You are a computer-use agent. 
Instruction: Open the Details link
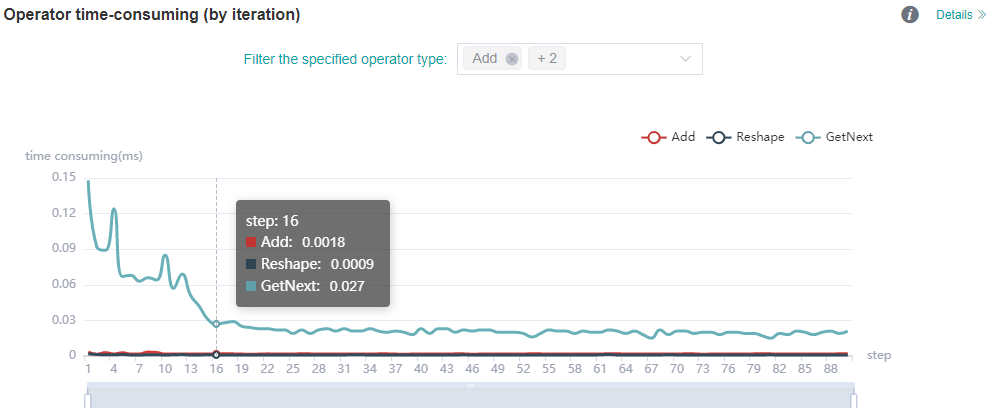960,15
